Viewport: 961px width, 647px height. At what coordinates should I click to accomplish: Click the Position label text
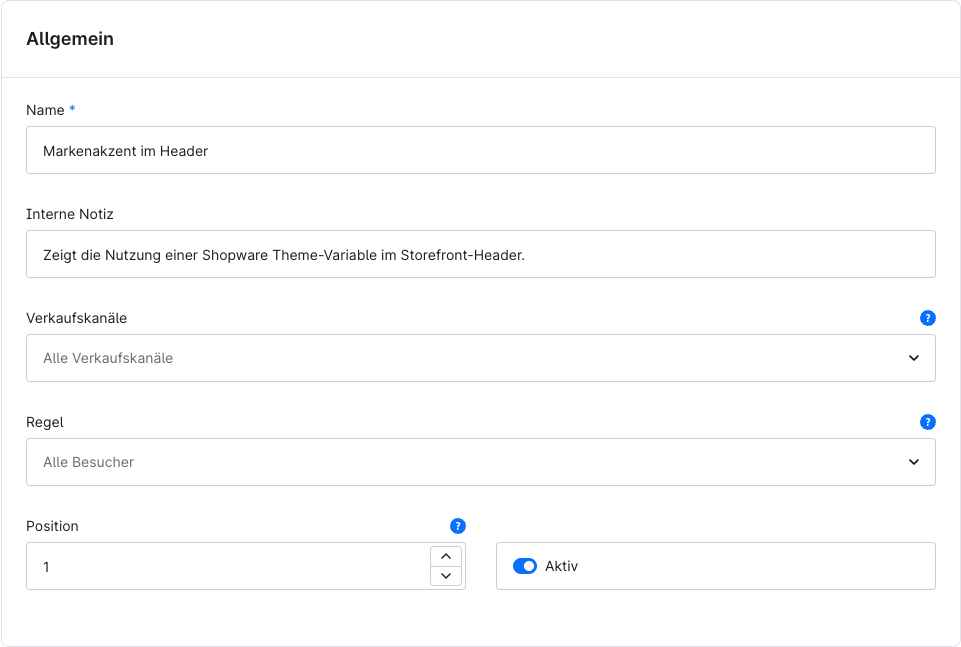52,526
